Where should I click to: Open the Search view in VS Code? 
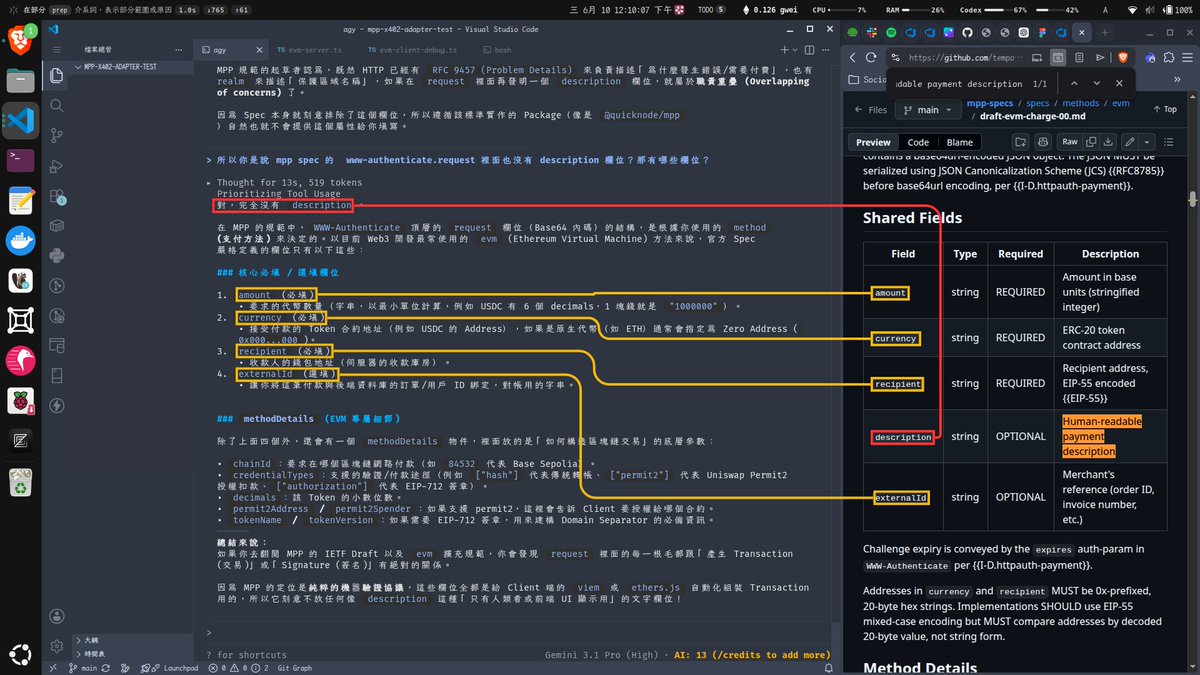coord(55,105)
